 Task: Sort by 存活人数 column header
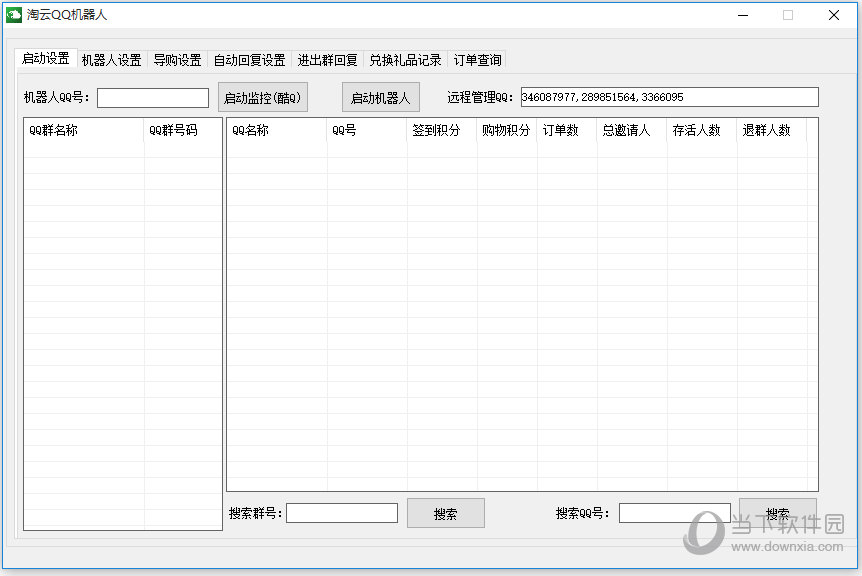(702, 130)
